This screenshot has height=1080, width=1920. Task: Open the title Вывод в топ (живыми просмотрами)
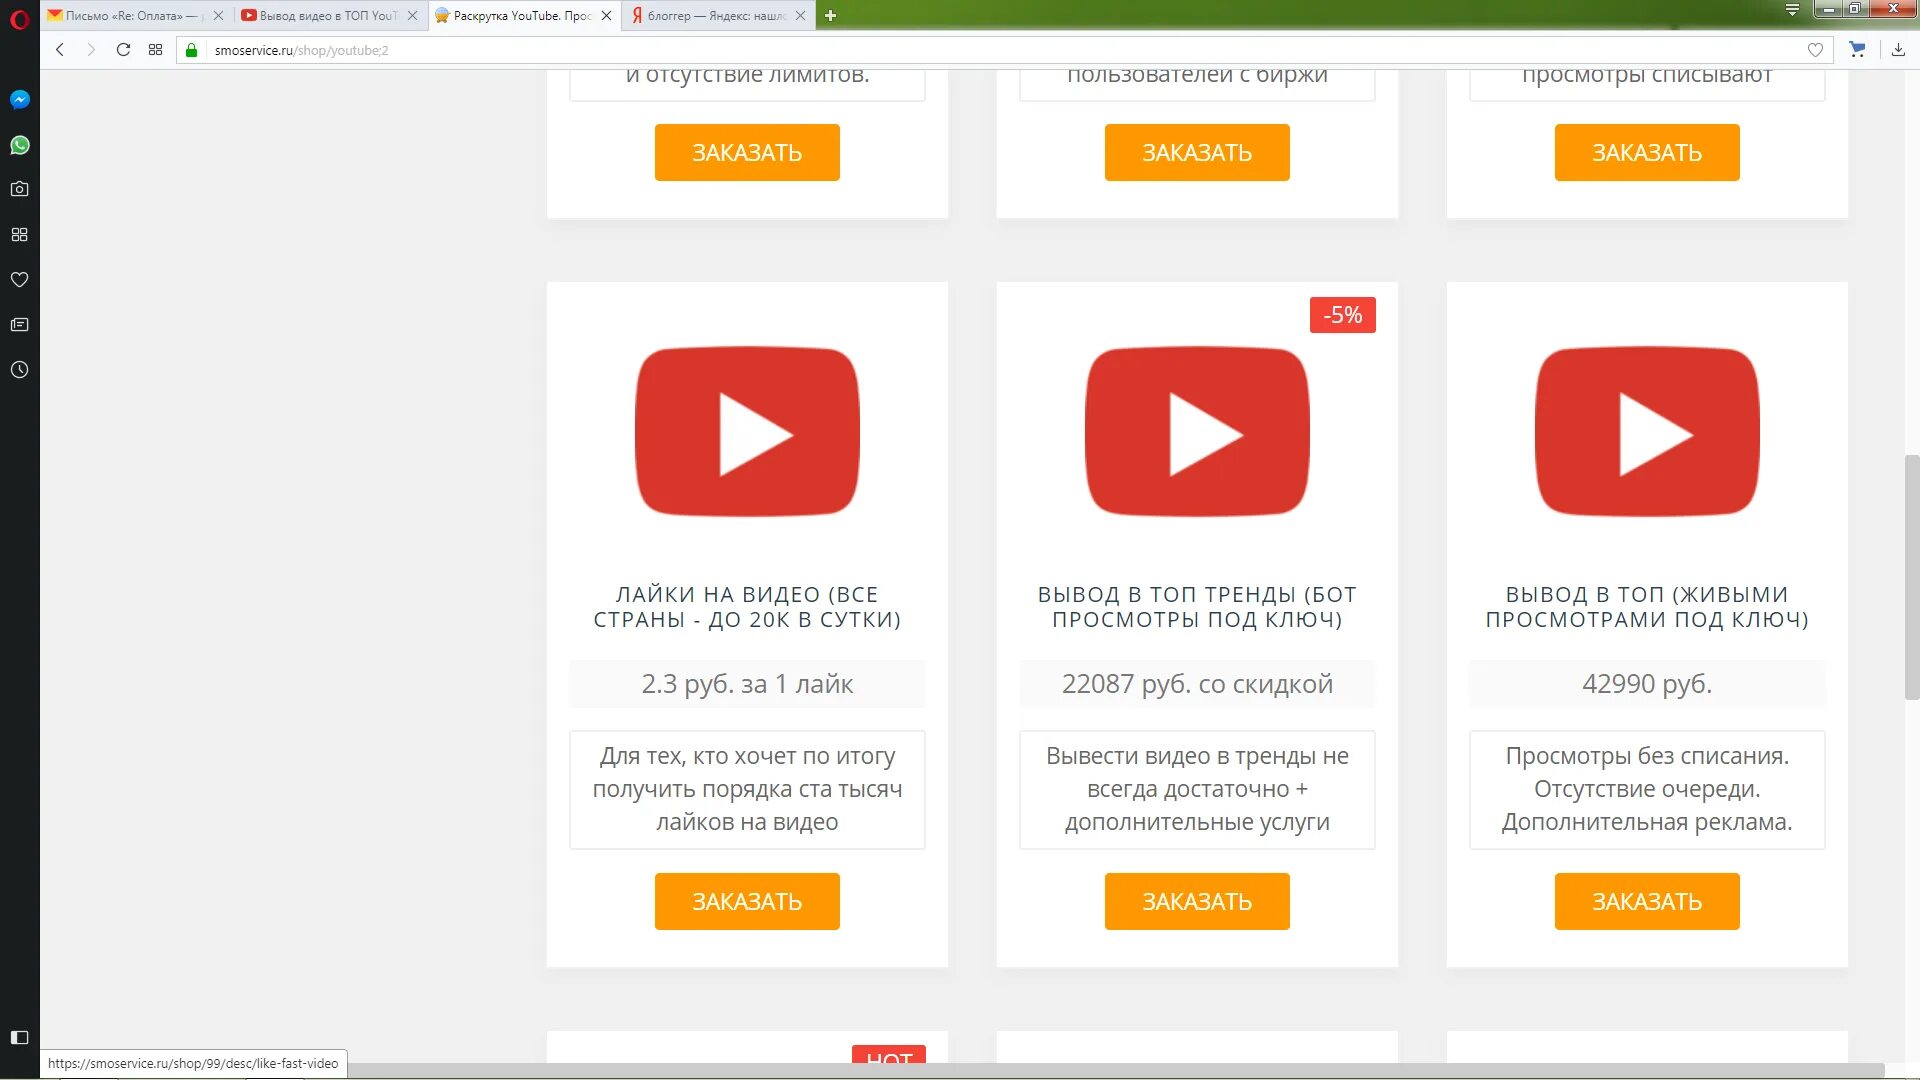[1647, 607]
